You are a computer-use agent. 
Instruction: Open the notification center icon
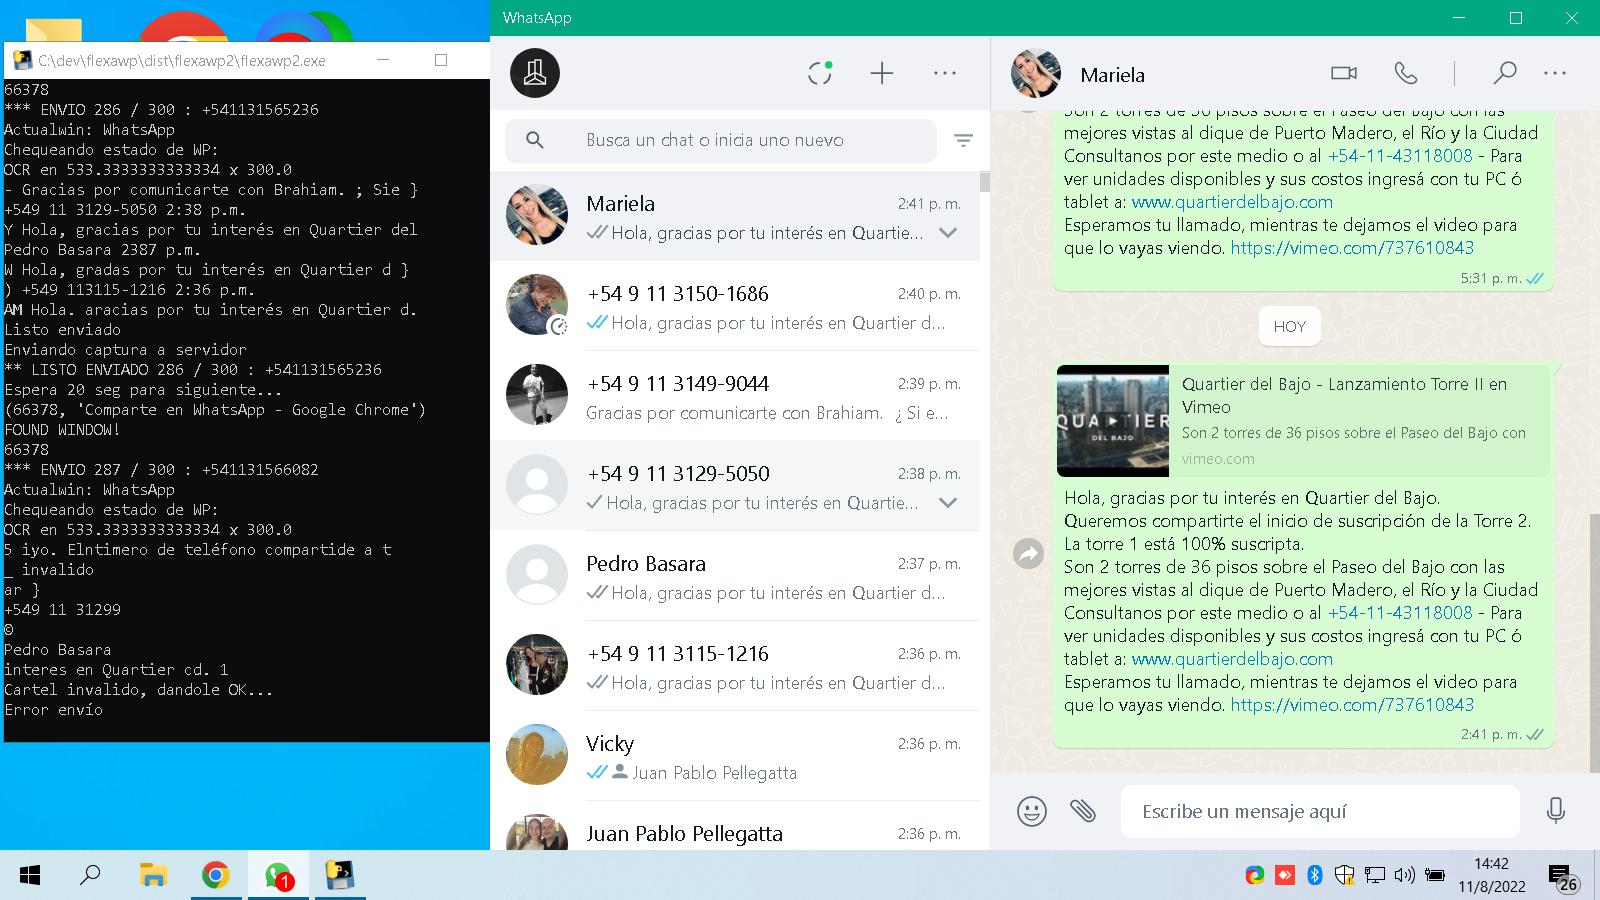[x=1563, y=877]
